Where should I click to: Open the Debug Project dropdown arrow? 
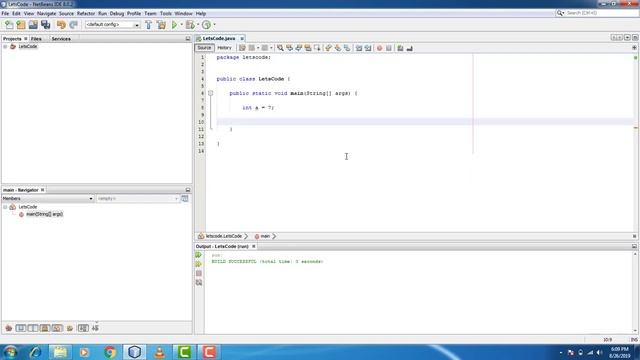click(198, 25)
